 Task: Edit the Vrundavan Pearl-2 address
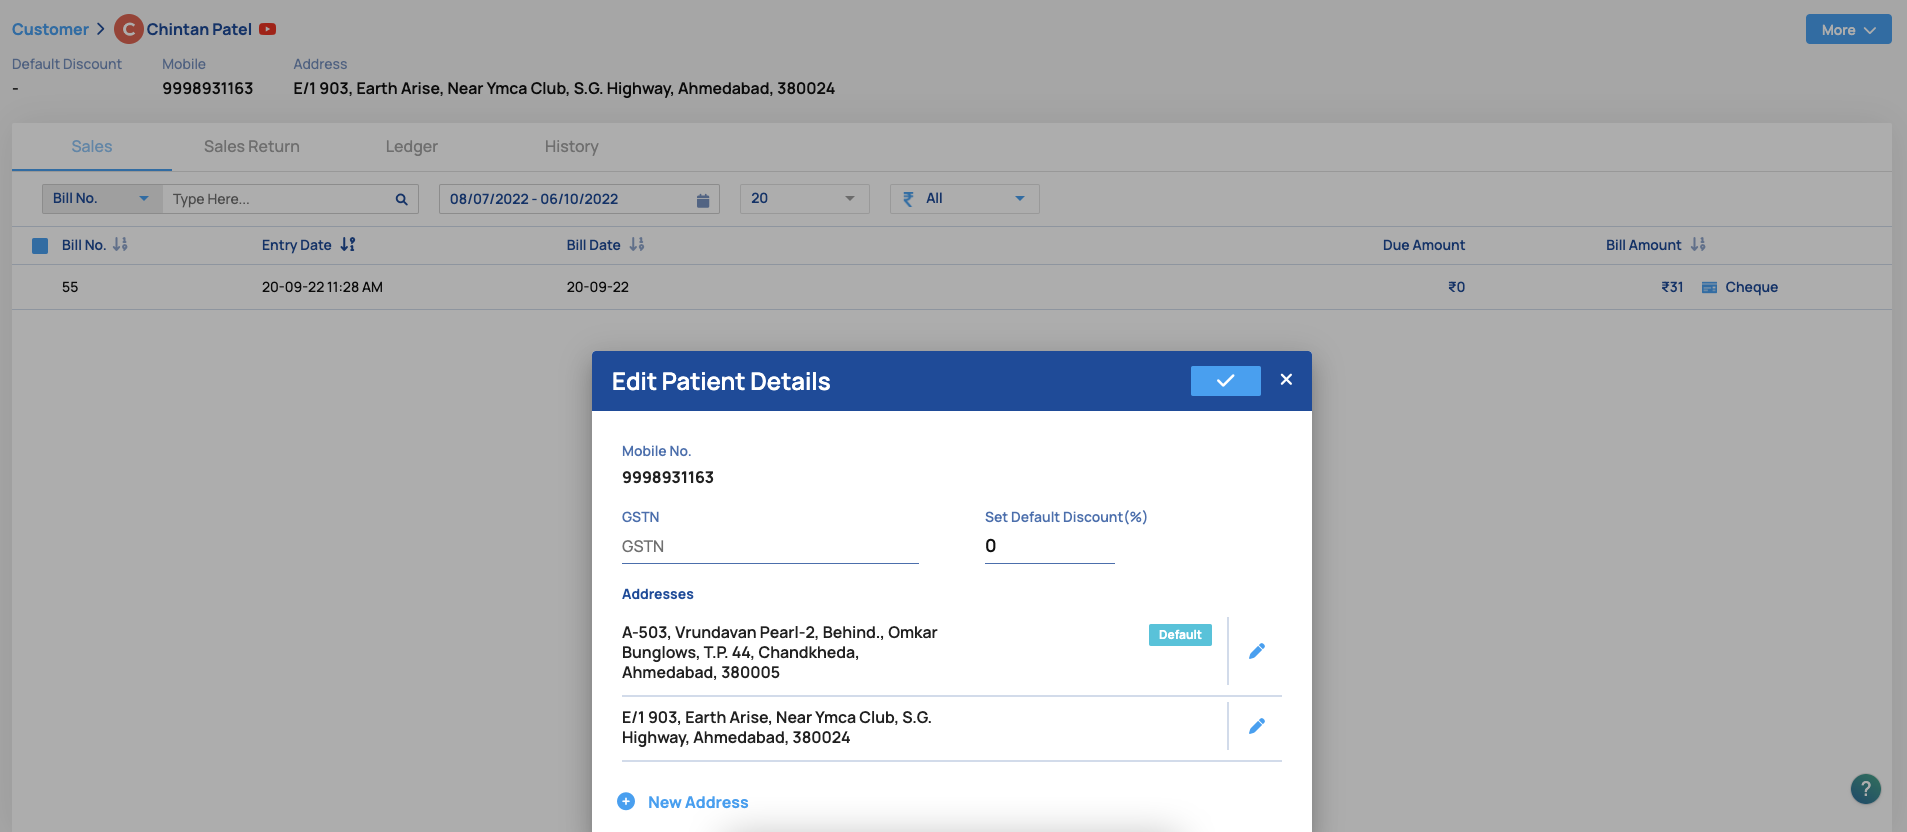pos(1256,651)
